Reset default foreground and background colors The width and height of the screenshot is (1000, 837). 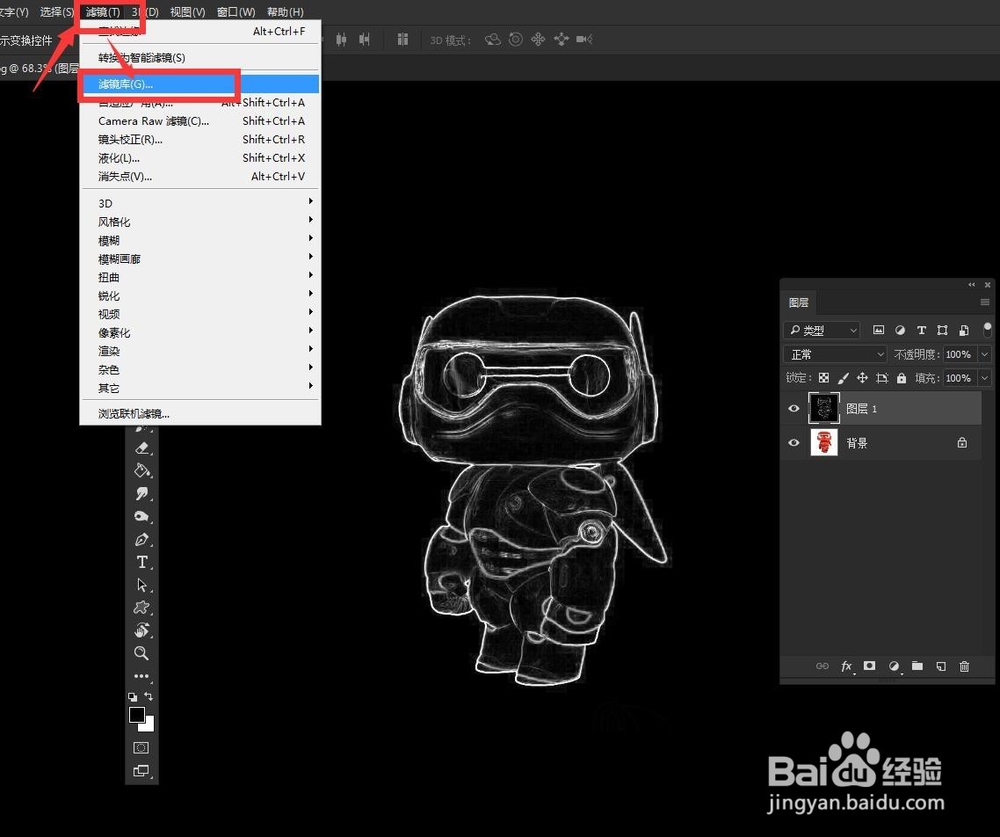[x=132, y=697]
